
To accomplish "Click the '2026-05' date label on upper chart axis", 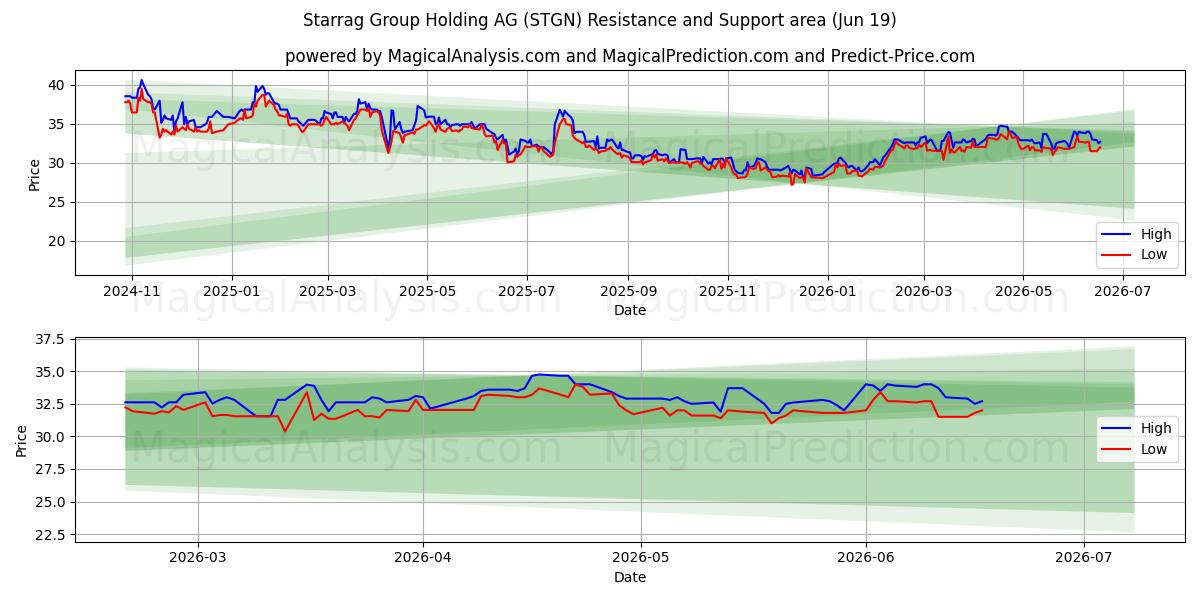I will coord(1022,291).
